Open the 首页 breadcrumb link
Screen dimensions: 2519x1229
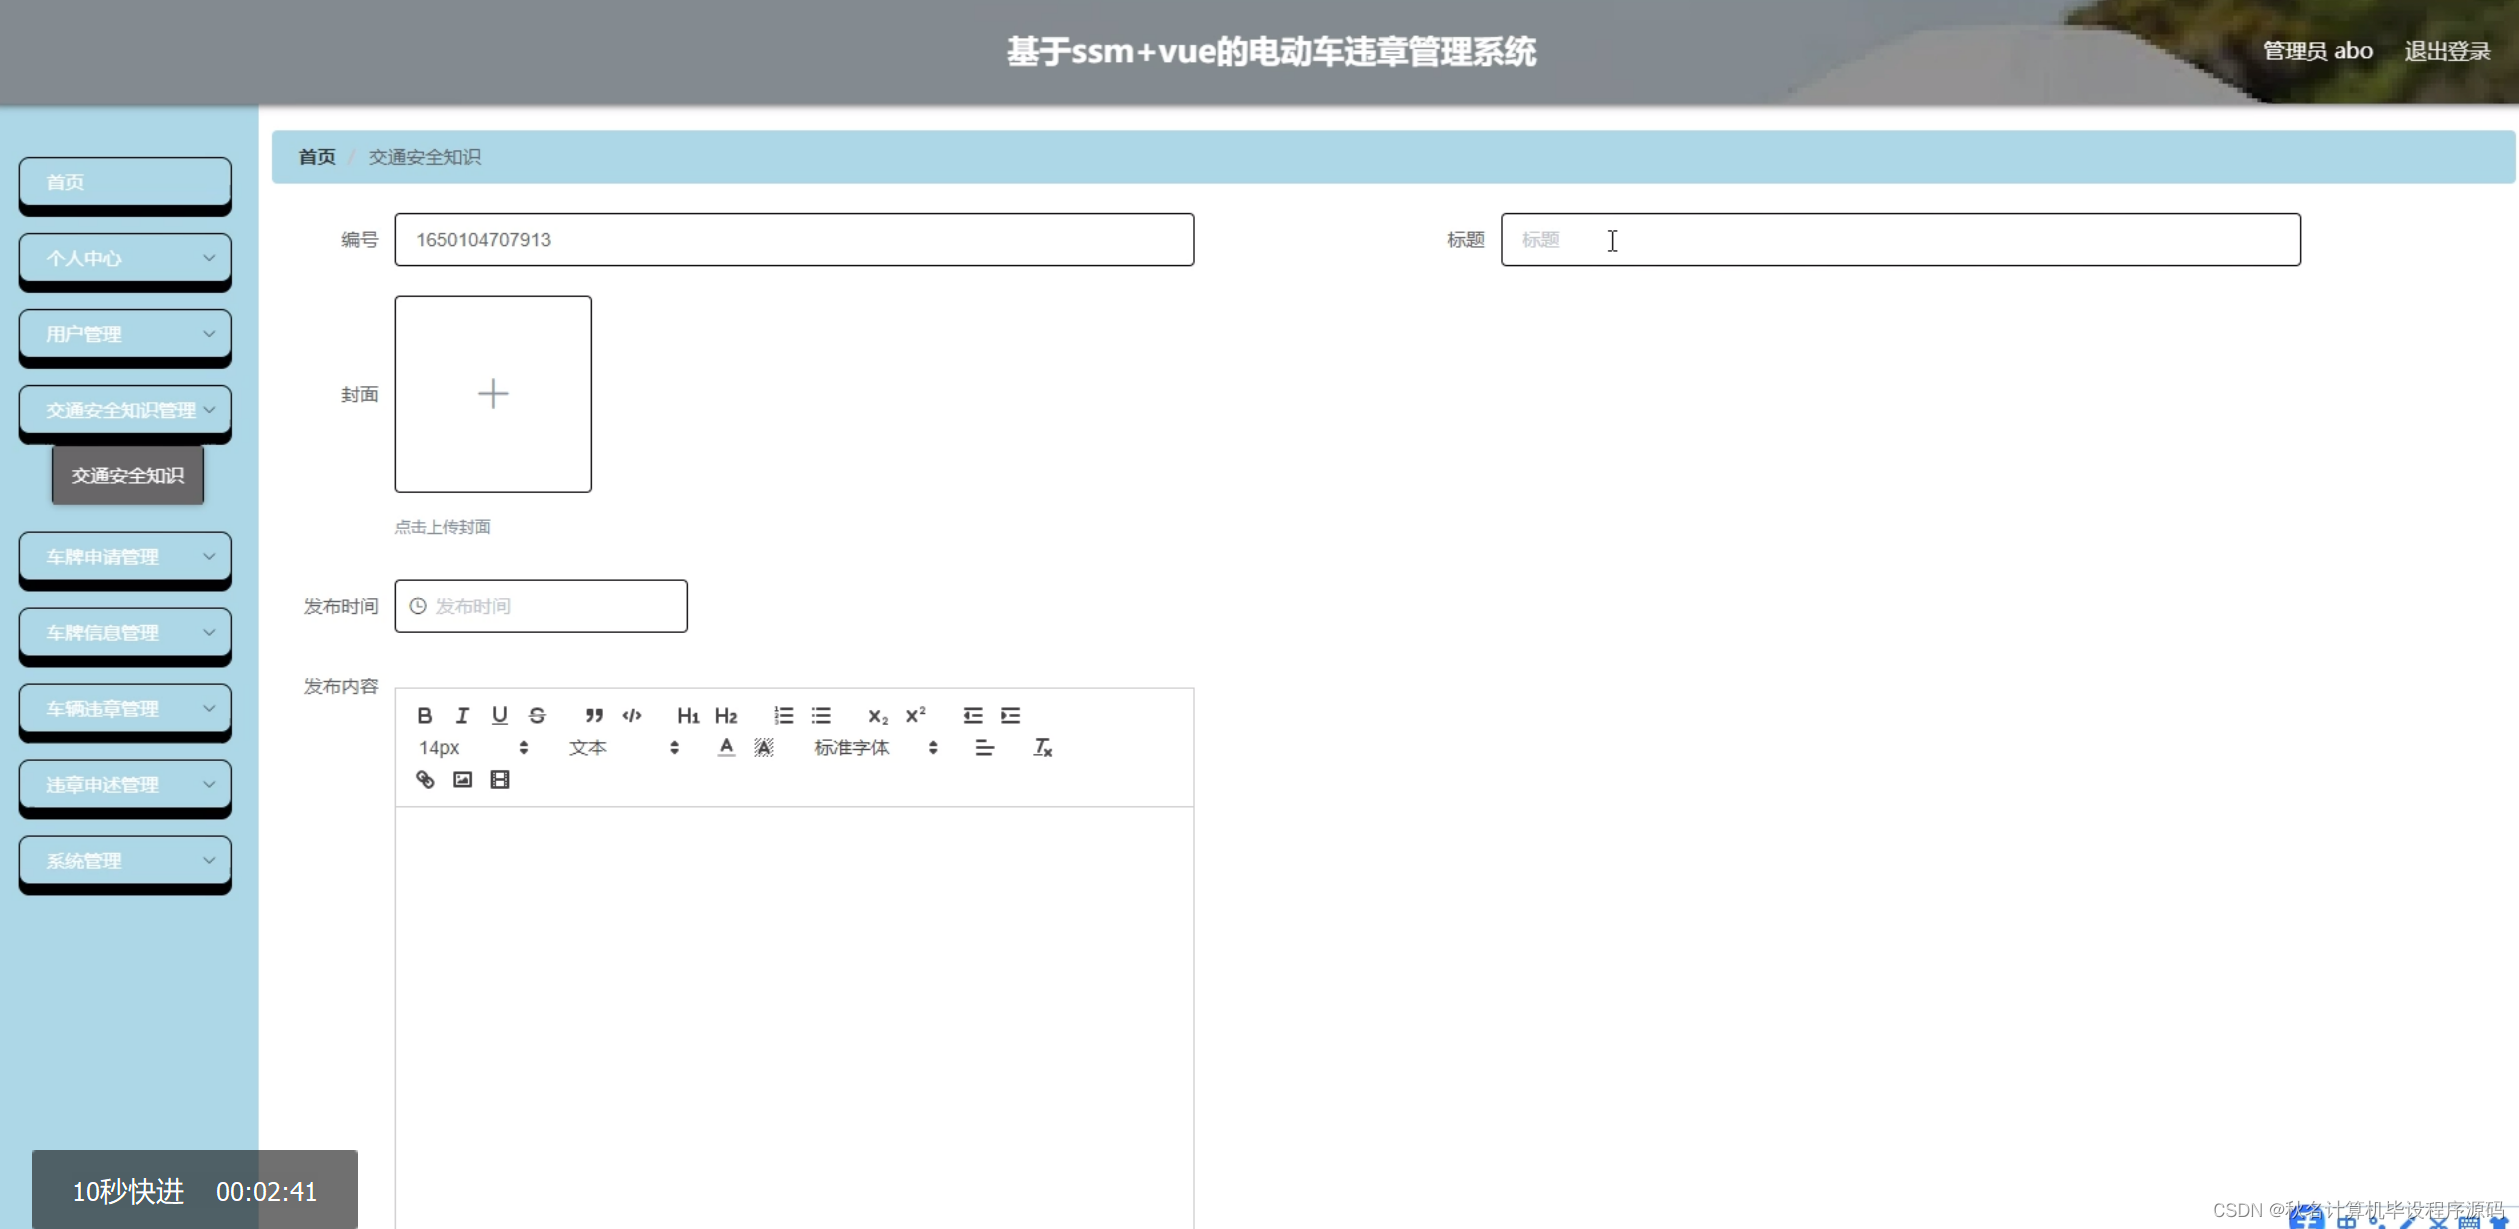(316, 157)
